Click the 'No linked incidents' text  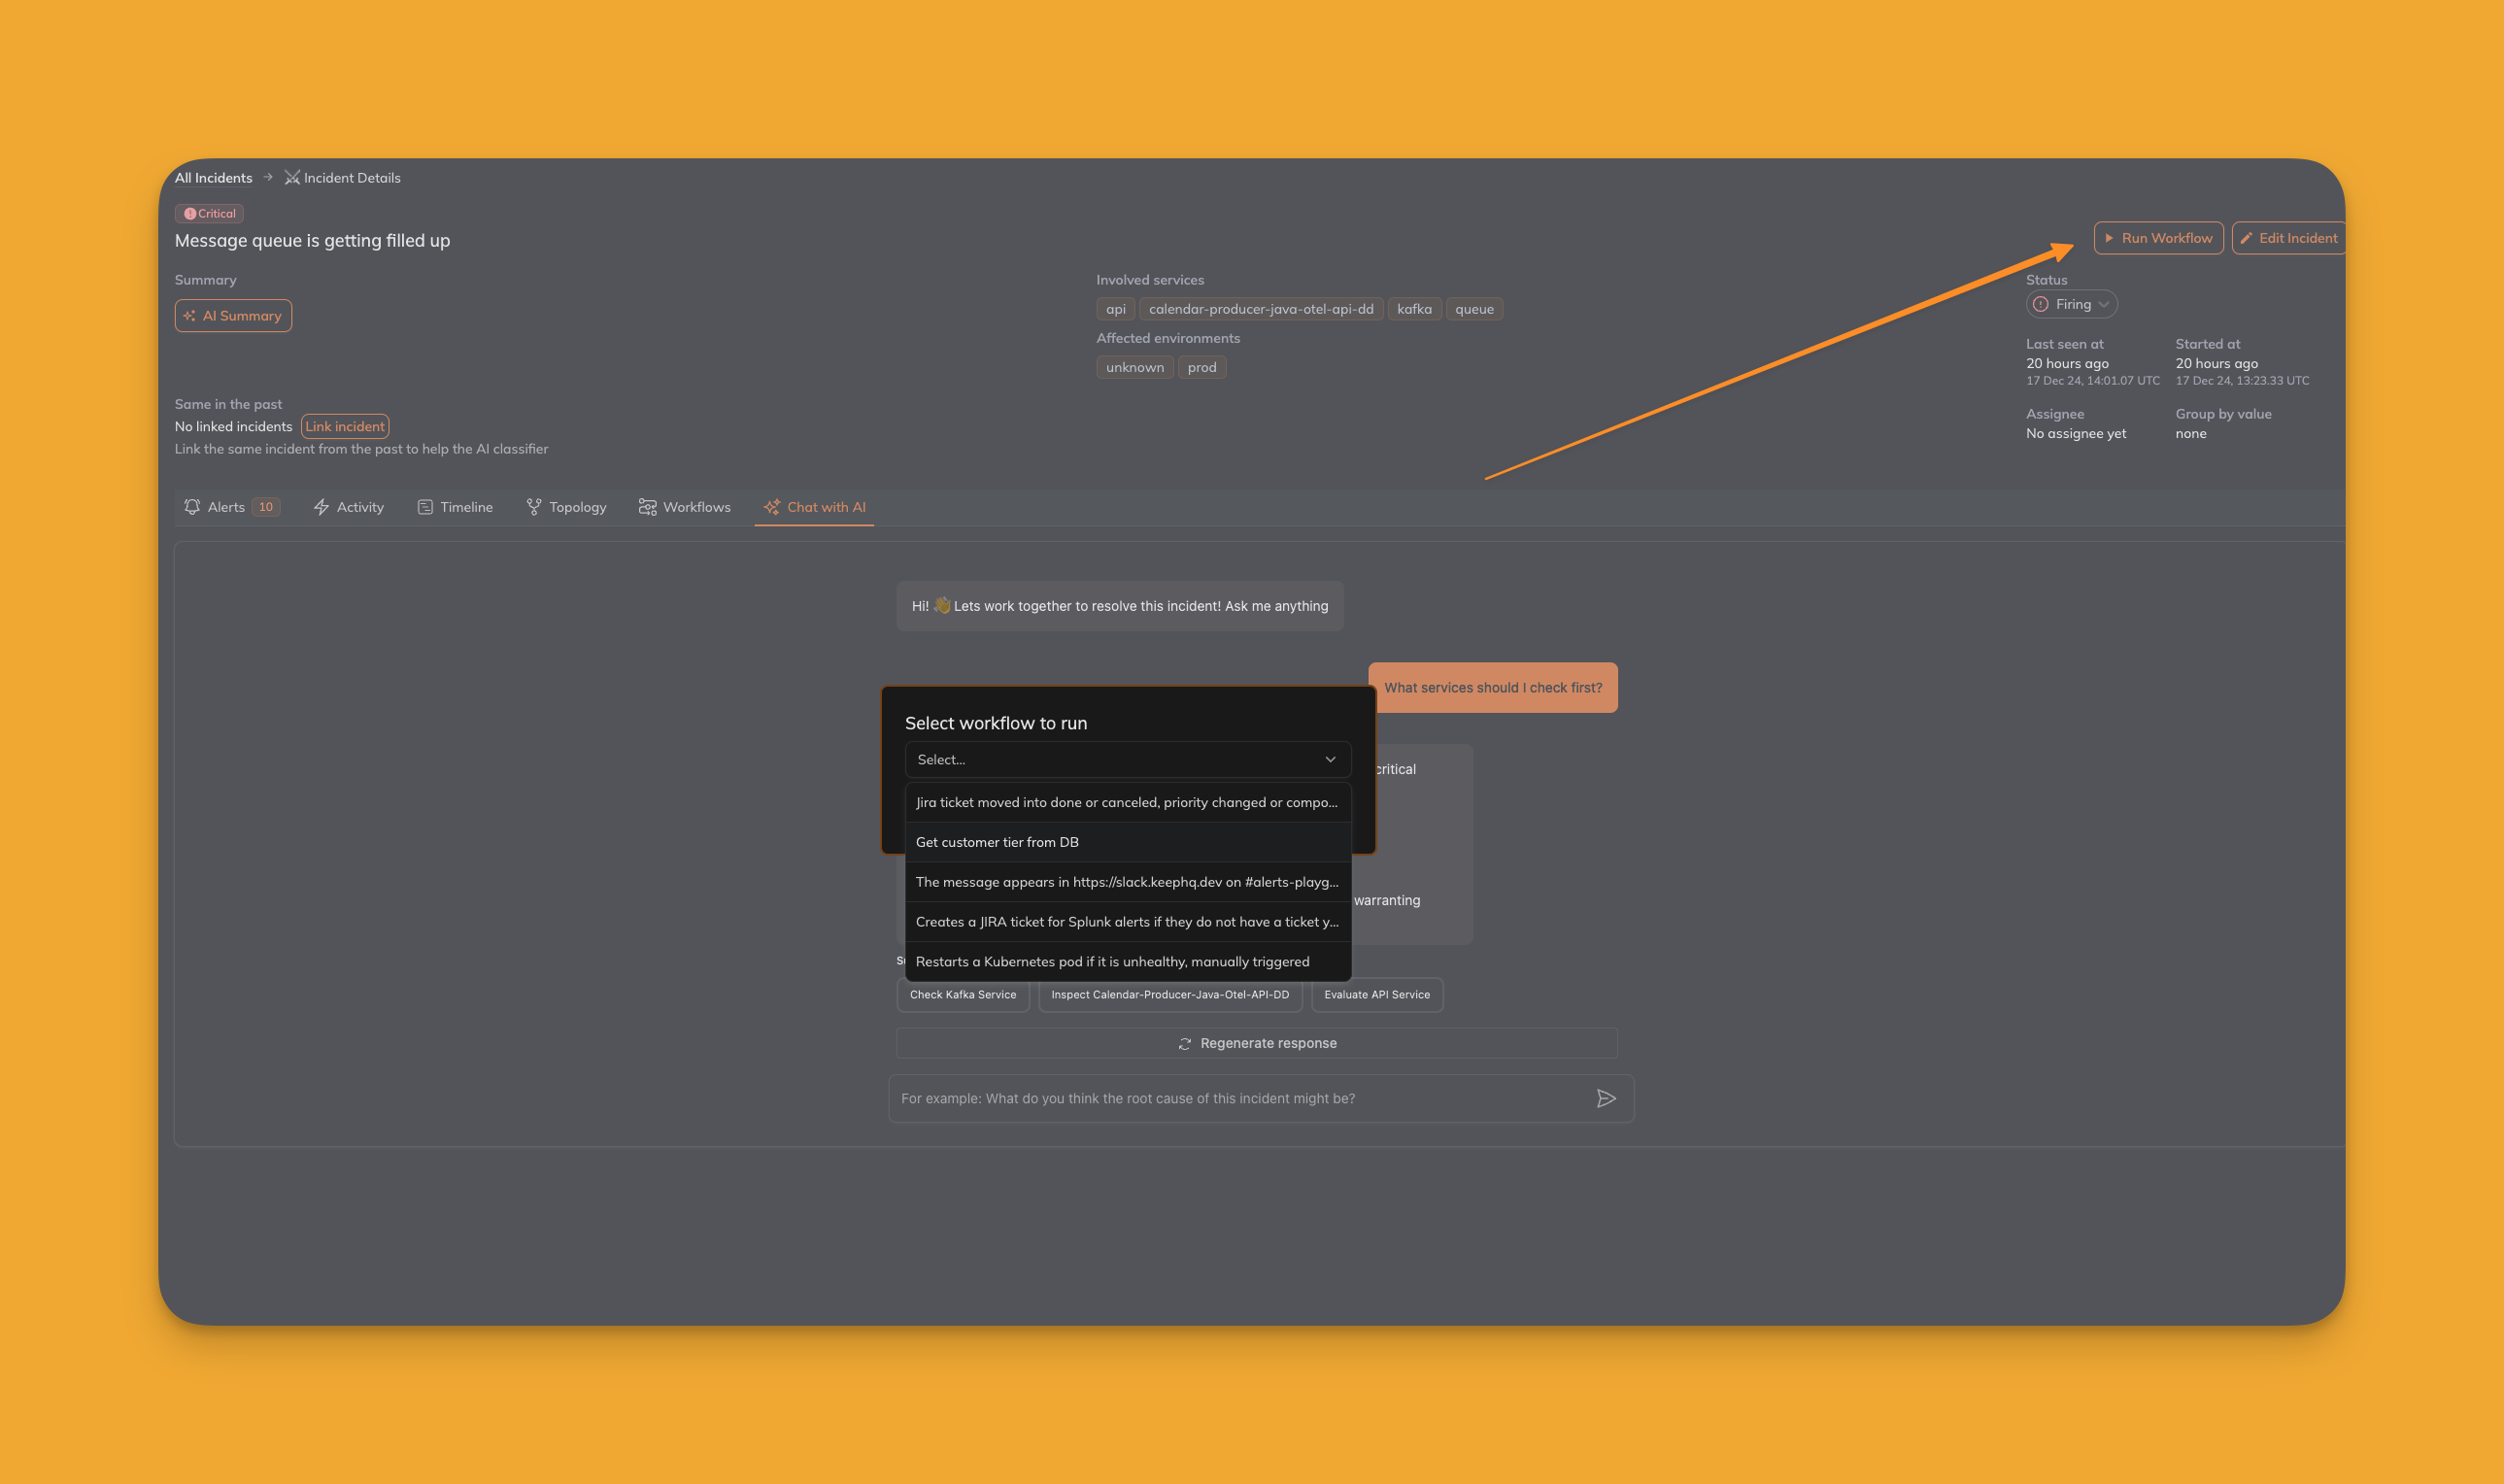[234, 426]
